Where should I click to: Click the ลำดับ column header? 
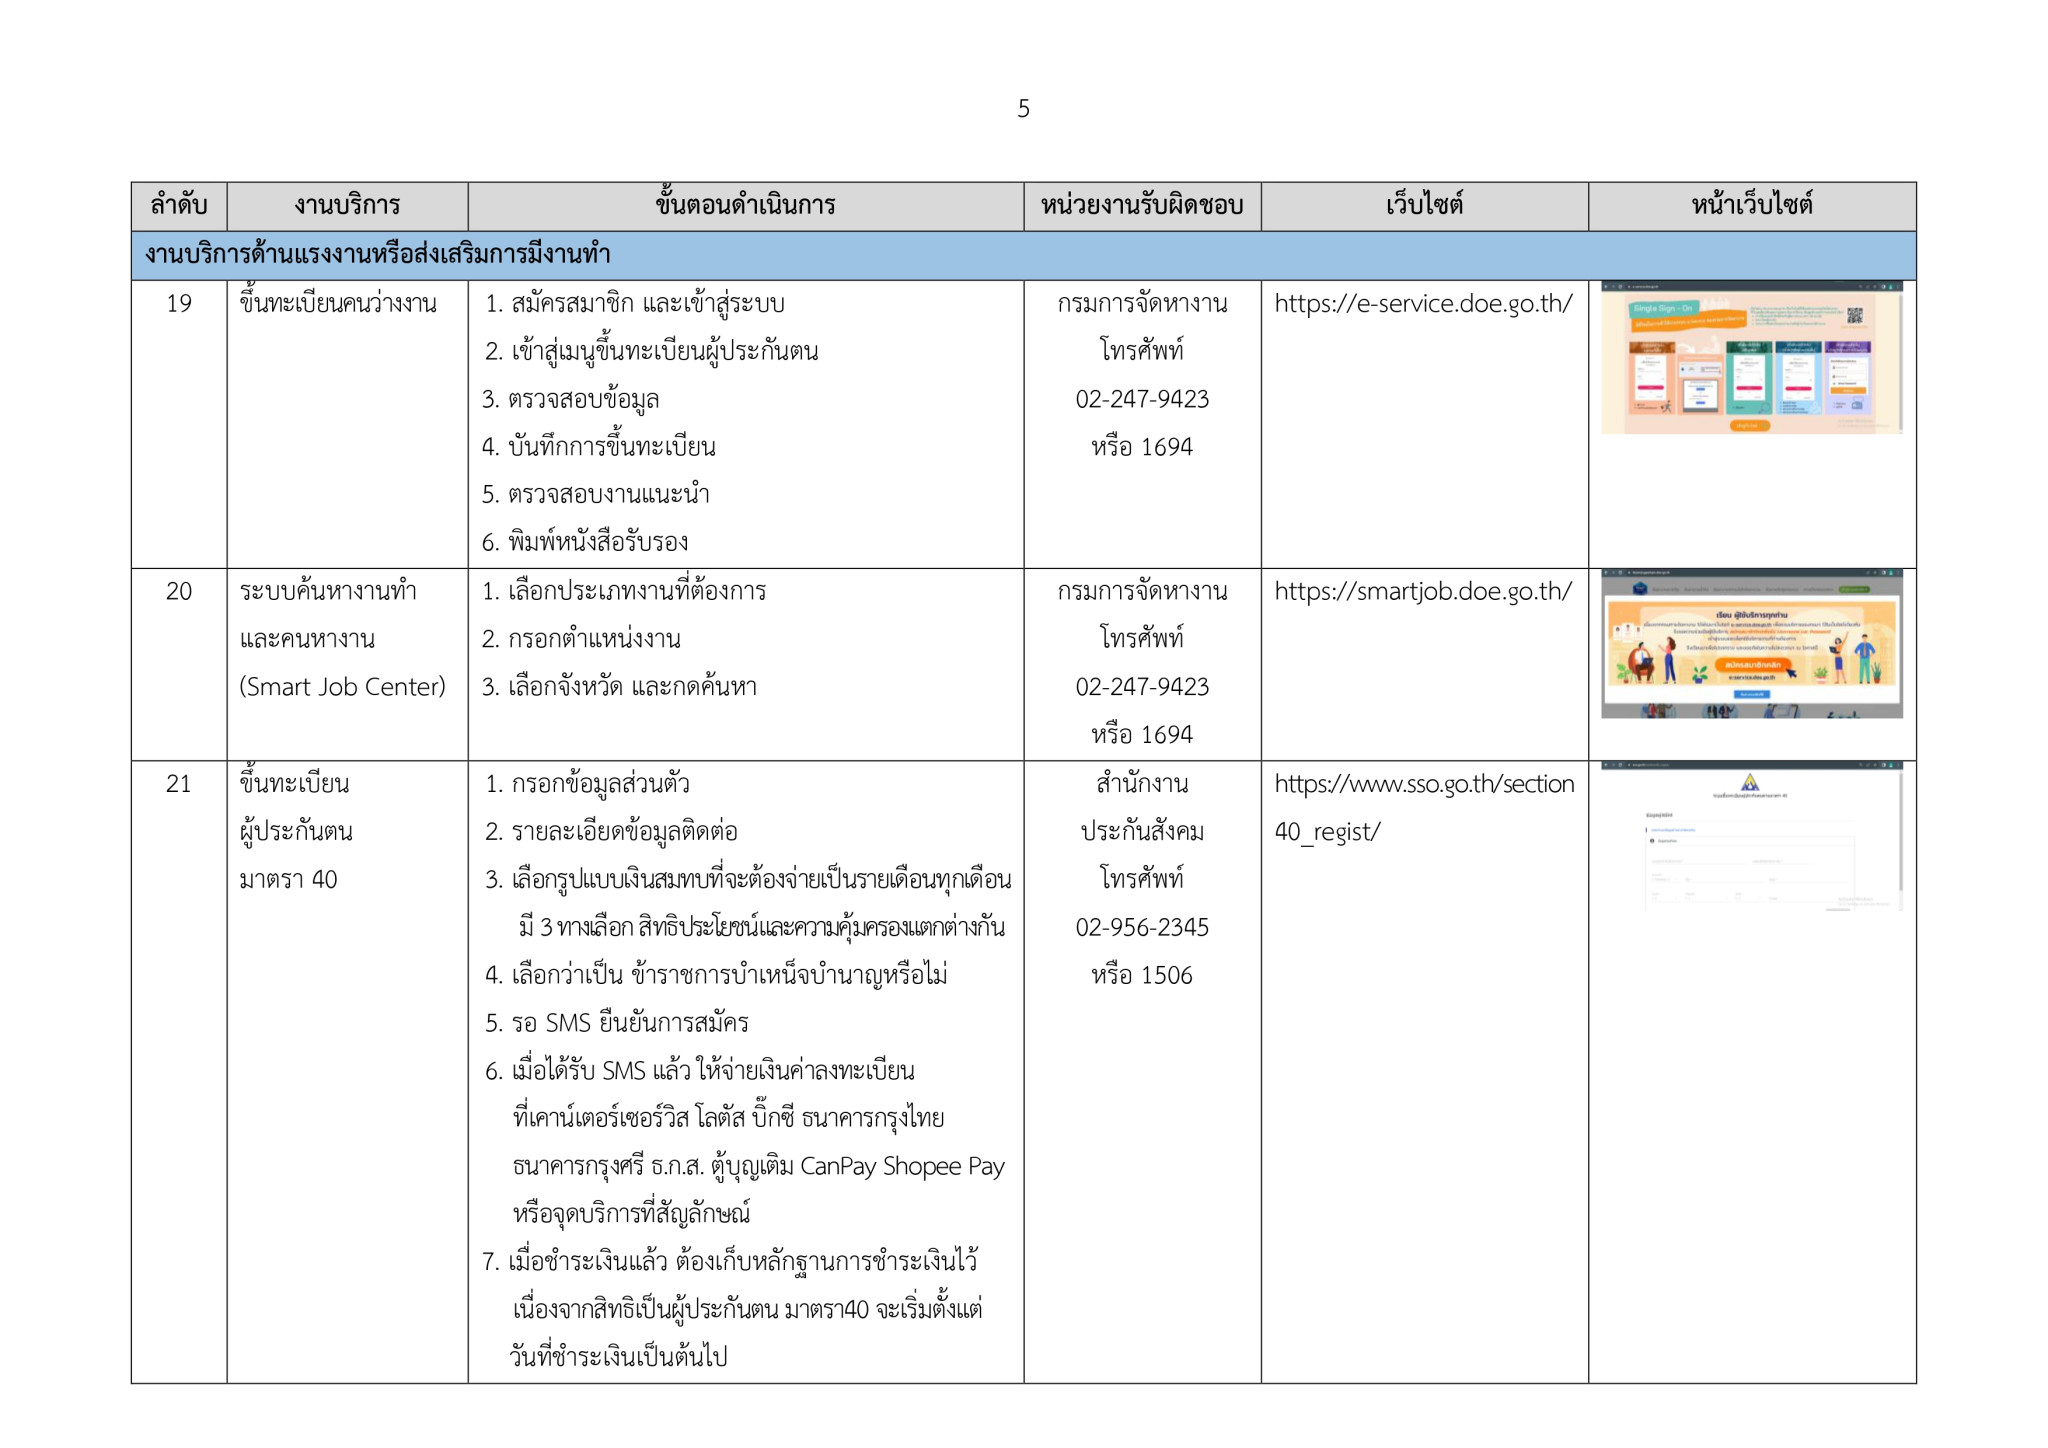tap(179, 206)
